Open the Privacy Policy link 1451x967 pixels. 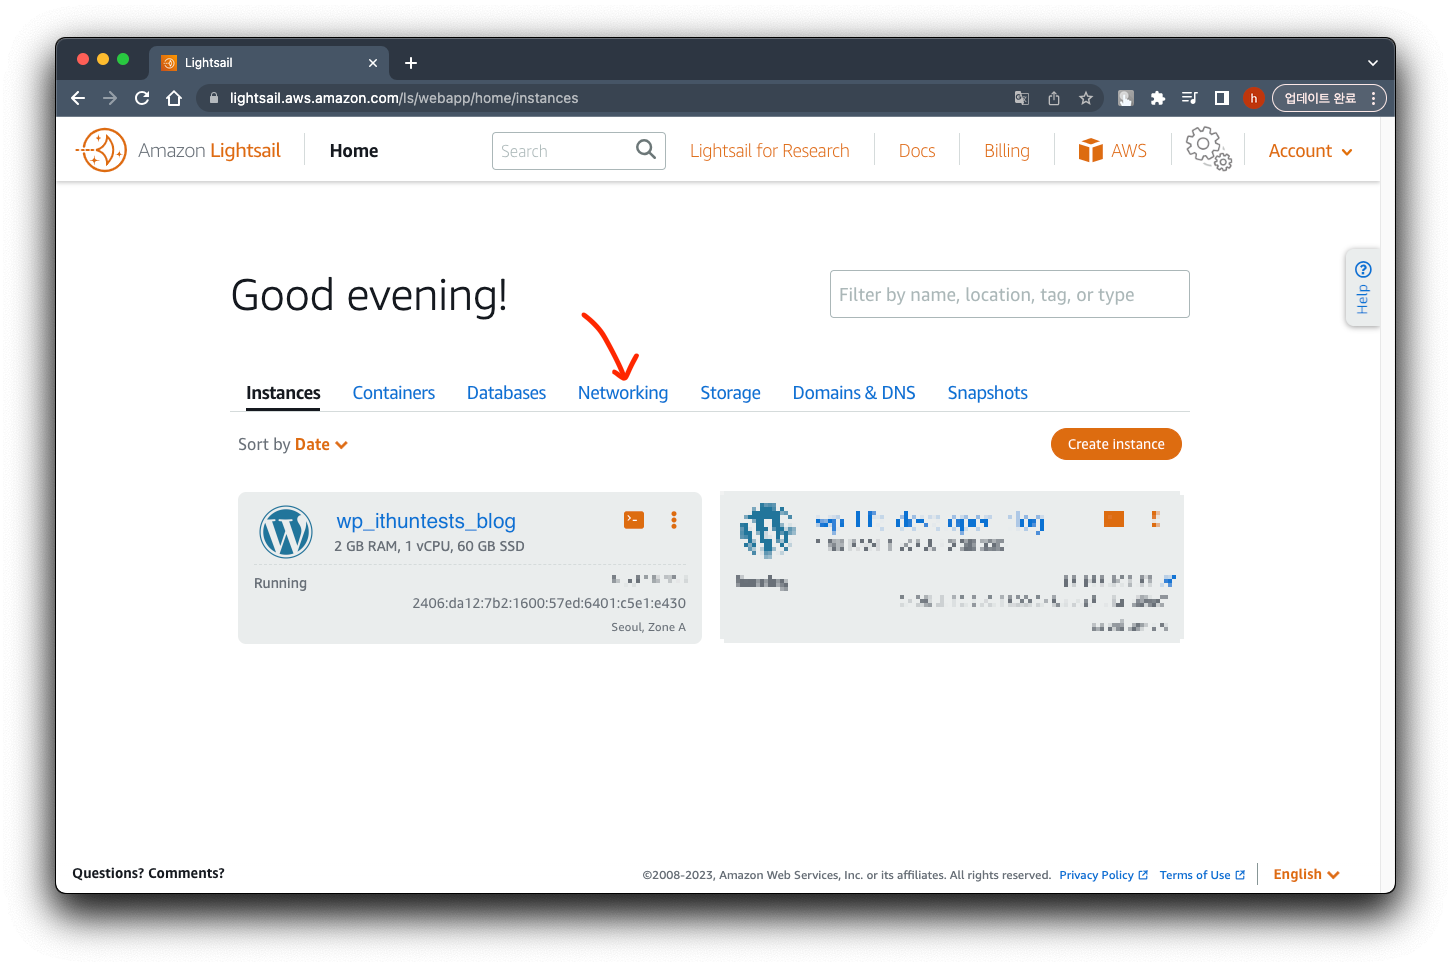click(1103, 875)
